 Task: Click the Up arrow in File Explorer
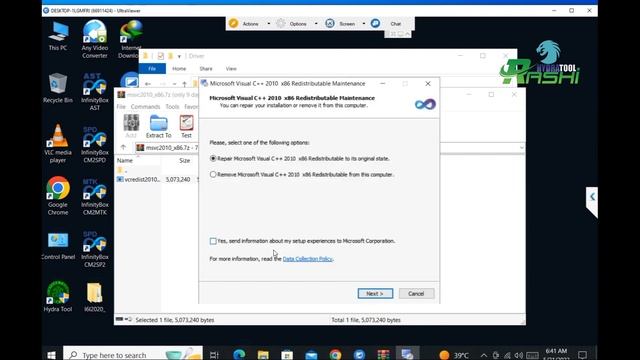[184, 84]
